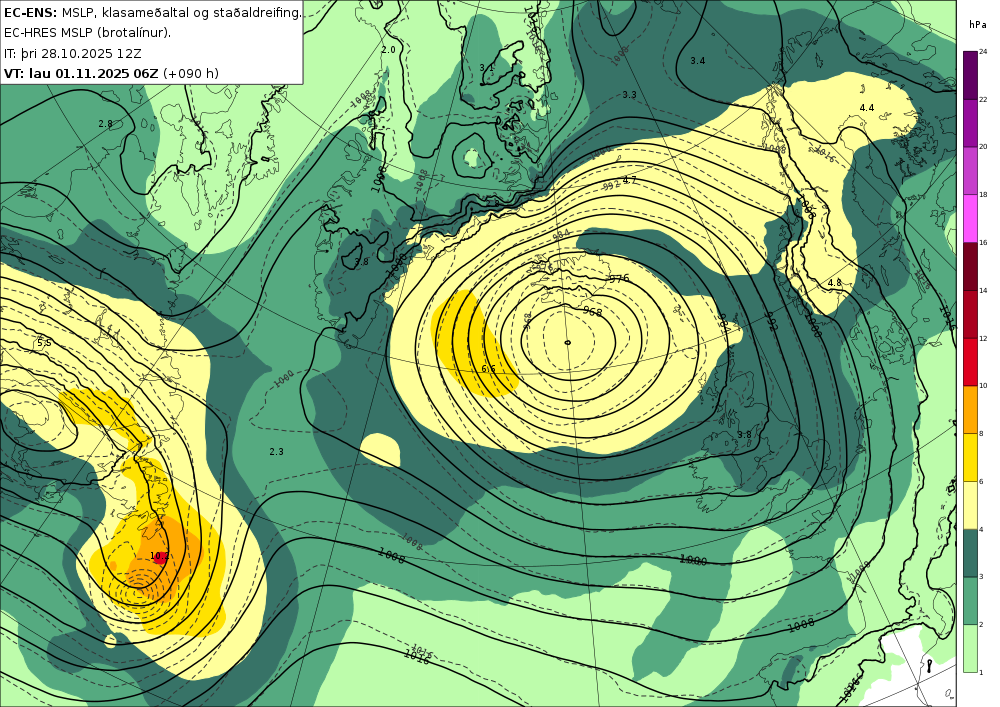Click the pink 16–18 hPa legend swatch

(970, 218)
